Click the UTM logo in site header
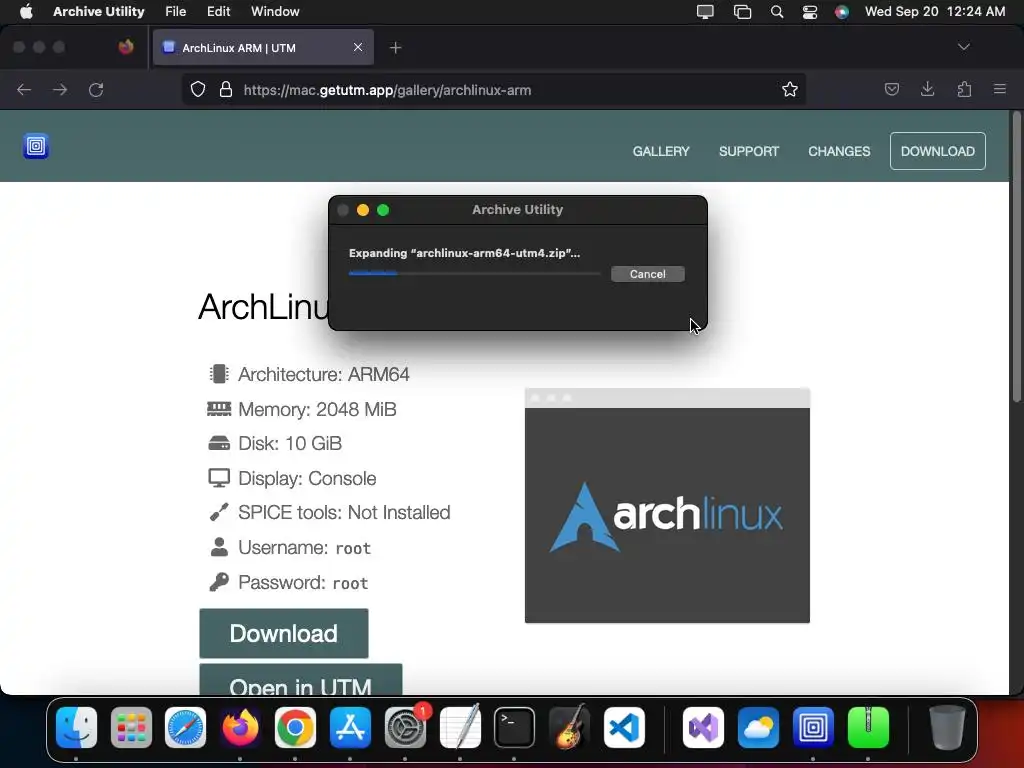The image size is (1024, 768). 36,146
